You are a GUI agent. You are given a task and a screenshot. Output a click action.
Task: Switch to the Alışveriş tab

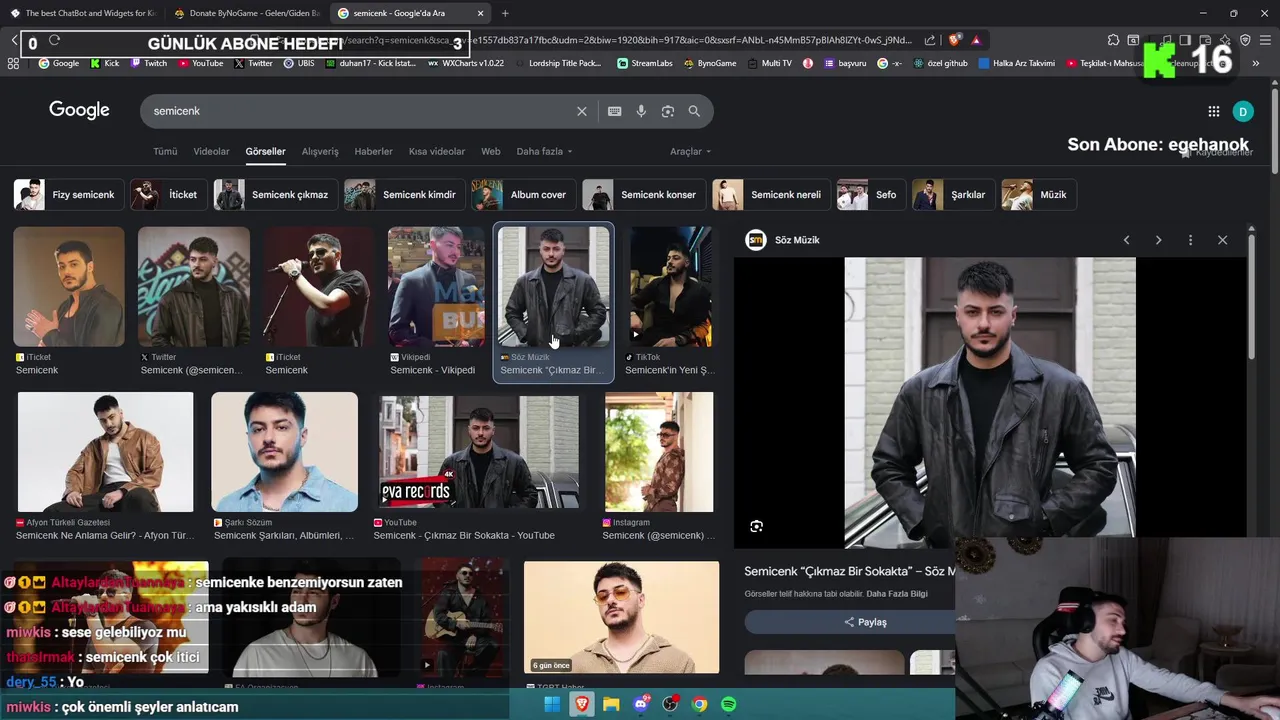pos(320,151)
